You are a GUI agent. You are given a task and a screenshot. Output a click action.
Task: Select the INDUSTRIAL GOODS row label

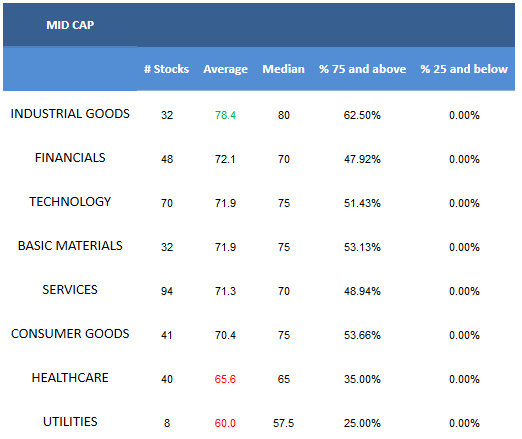pyautogui.click(x=70, y=114)
